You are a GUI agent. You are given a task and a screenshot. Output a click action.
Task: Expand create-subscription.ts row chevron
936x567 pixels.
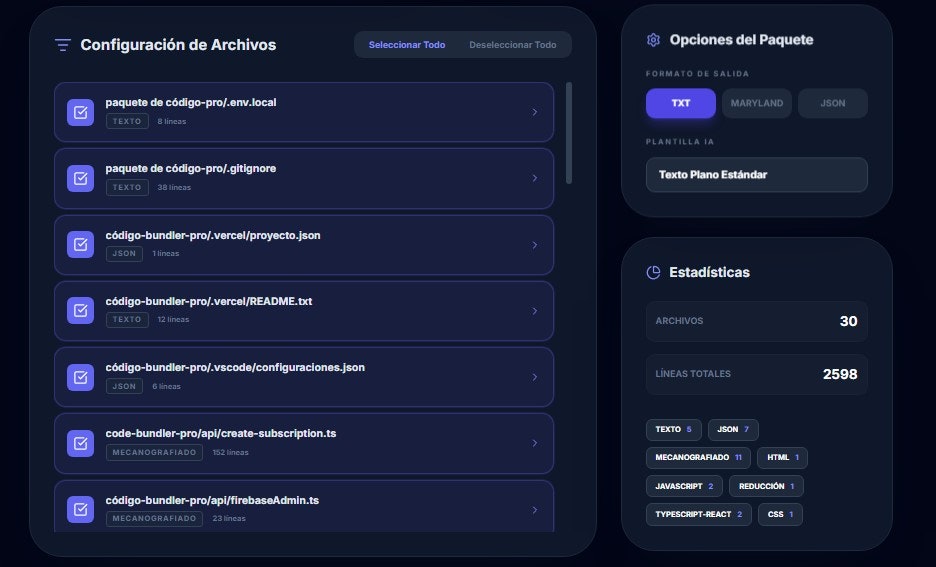(535, 443)
